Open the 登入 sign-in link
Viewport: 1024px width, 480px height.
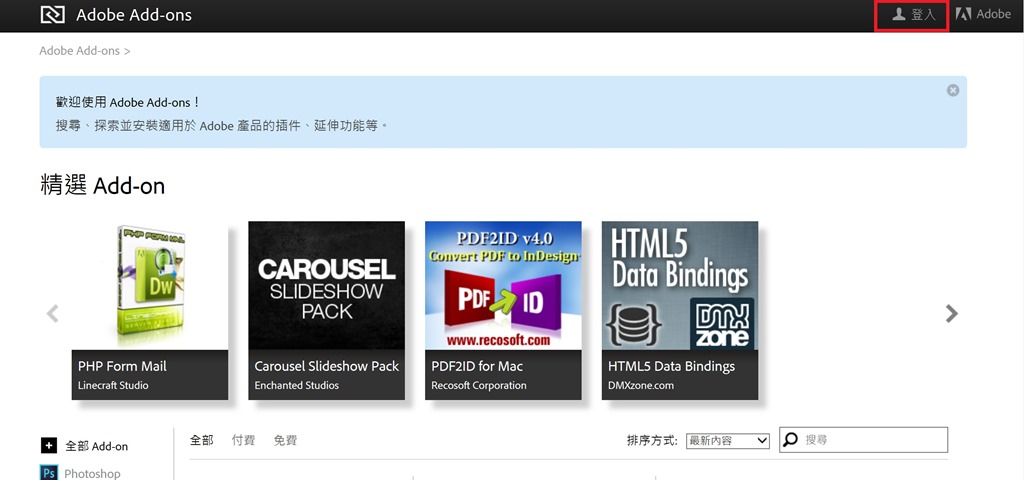[914, 14]
